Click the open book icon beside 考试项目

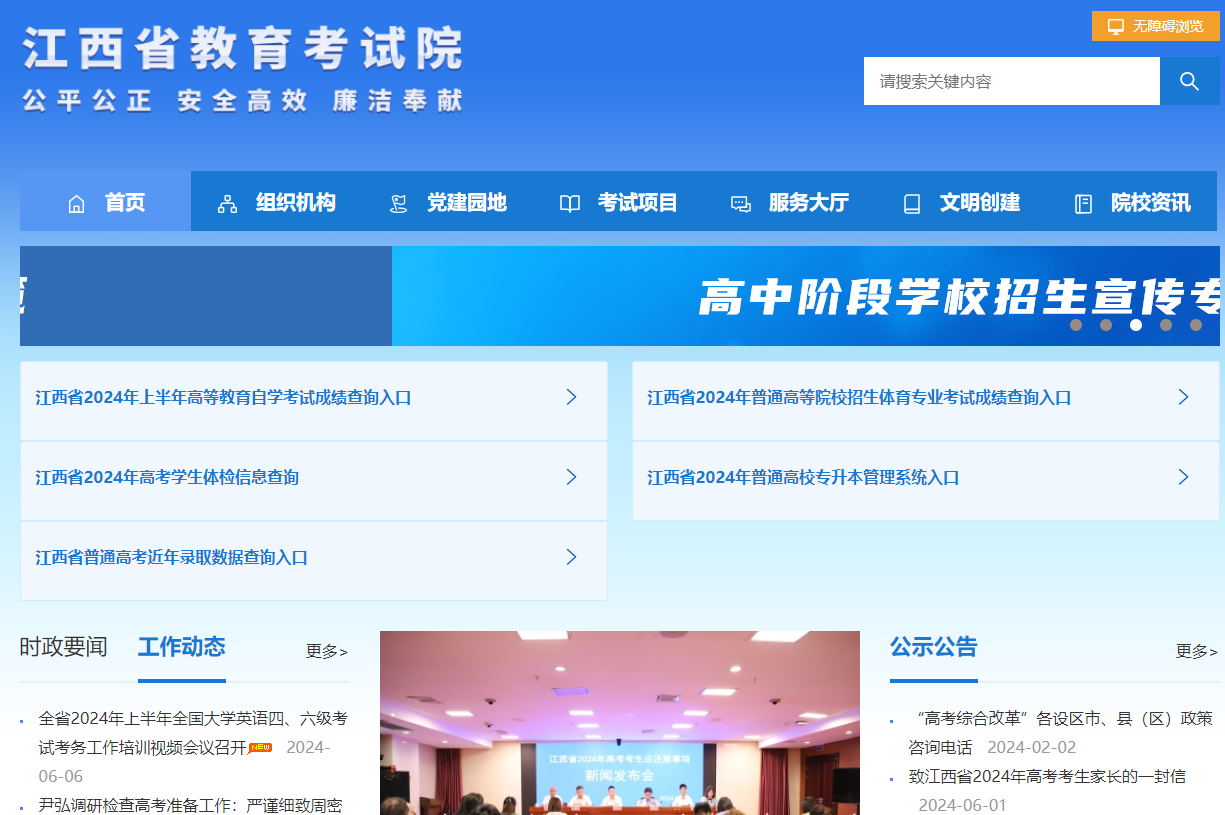coord(570,204)
